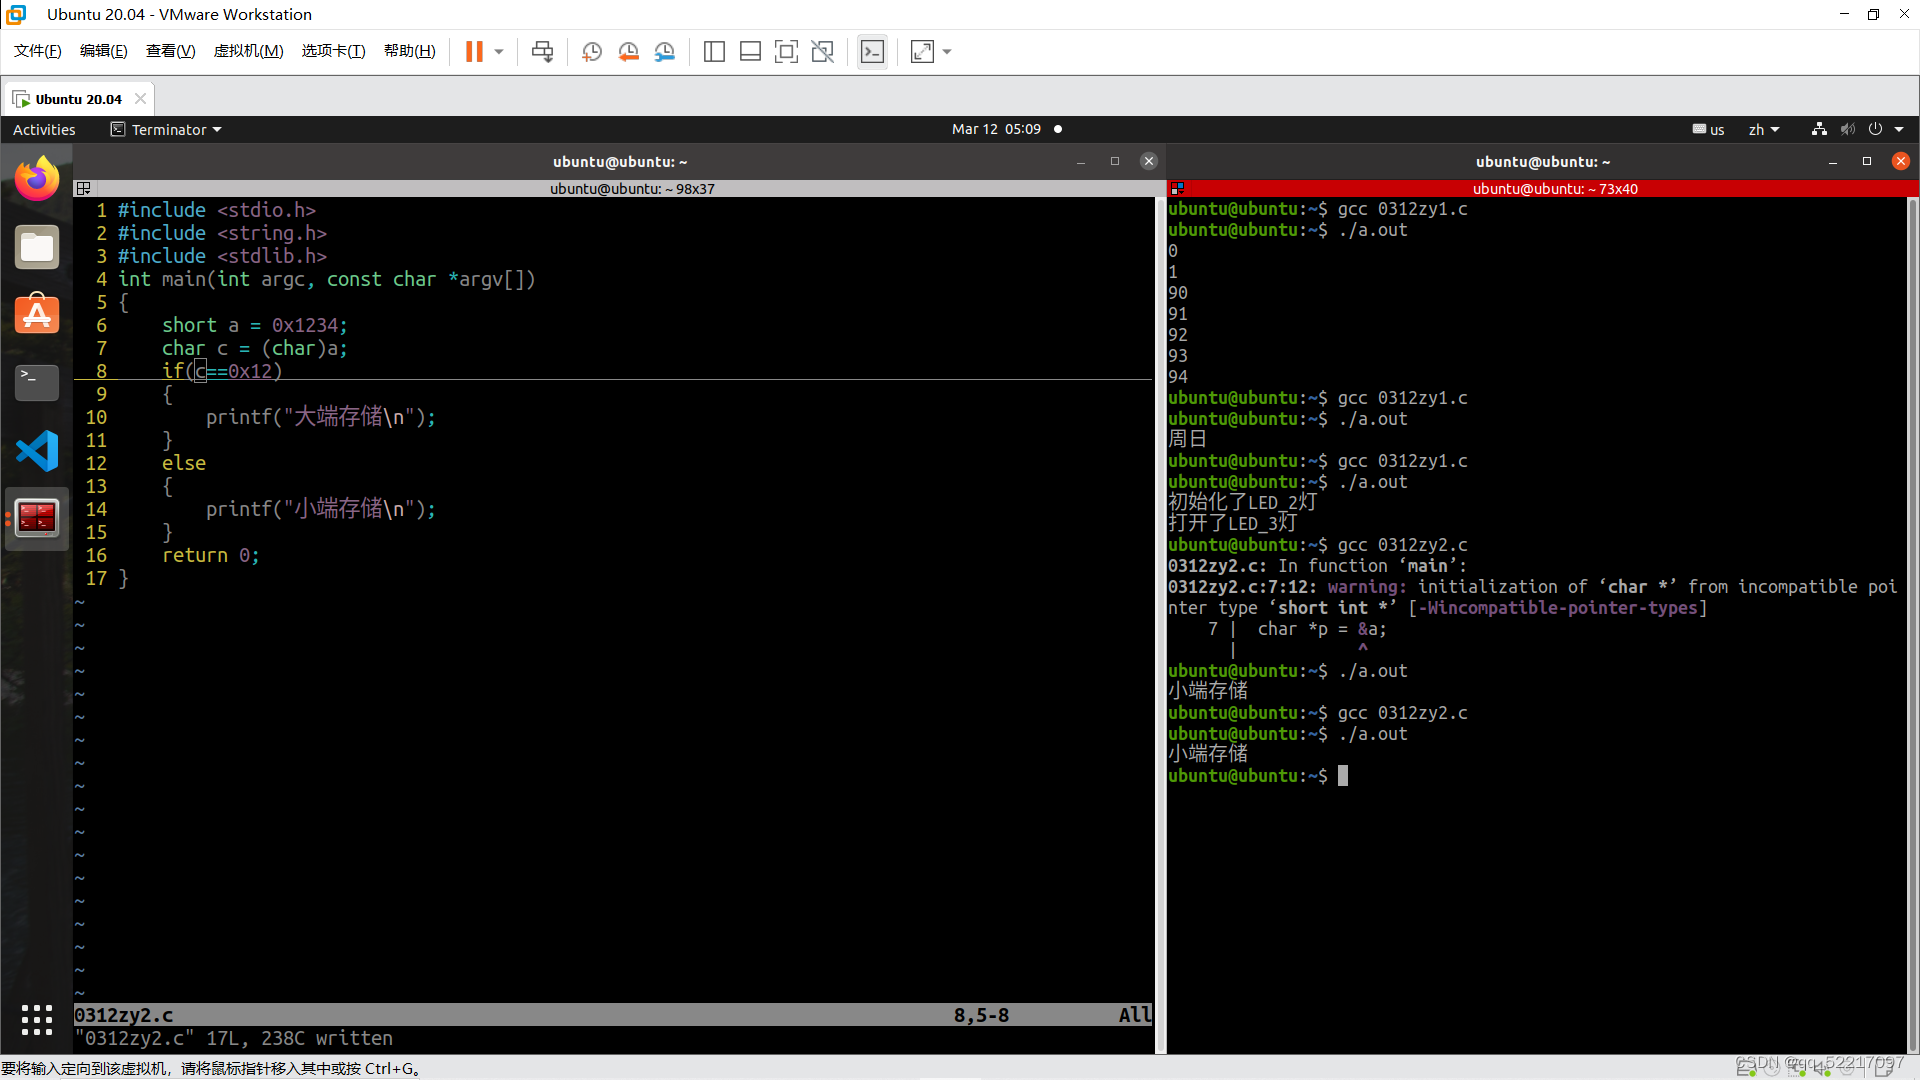Image resolution: width=1920 pixels, height=1080 pixels.
Task: Select the Ubuntu 20.04 VM tab
Action: [78, 99]
